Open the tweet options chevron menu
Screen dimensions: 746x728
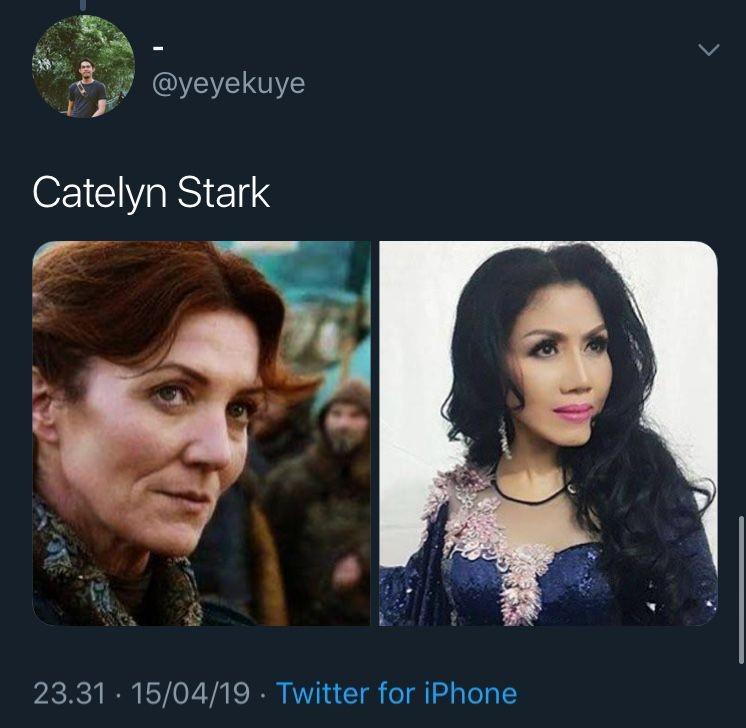(708, 49)
